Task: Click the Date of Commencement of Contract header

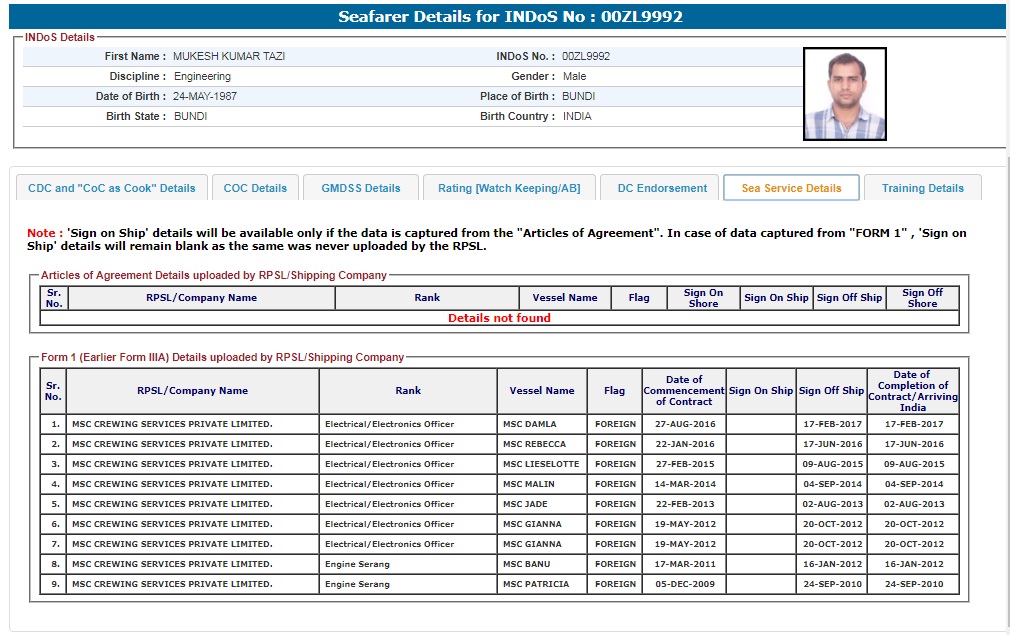Action: [683, 391]
